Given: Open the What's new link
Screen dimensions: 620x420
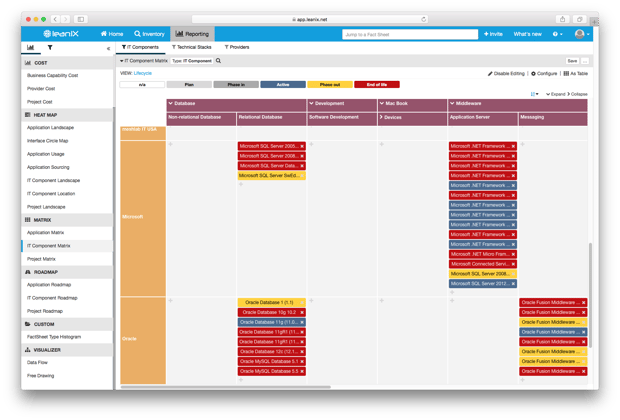Looking at the screenshot, I should (527, 34).
